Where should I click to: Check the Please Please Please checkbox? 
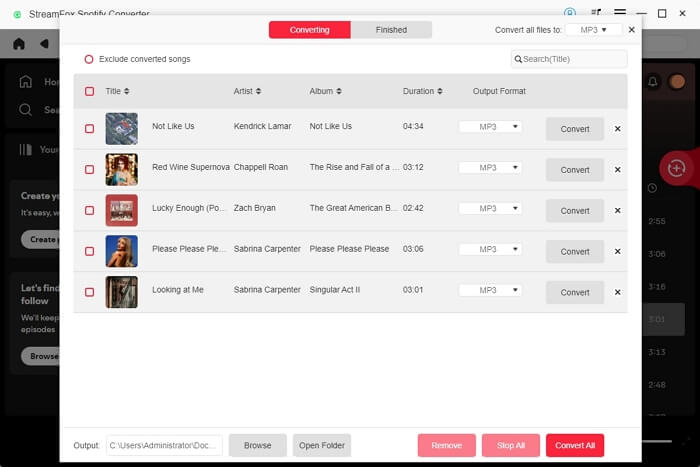pyautogui.click(x=89, y=251)
